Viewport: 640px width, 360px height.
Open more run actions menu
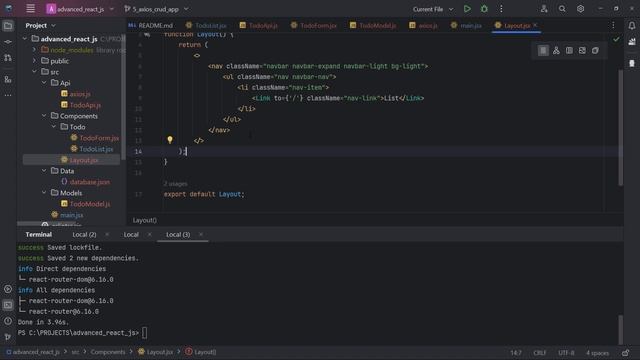pos(501,9)
